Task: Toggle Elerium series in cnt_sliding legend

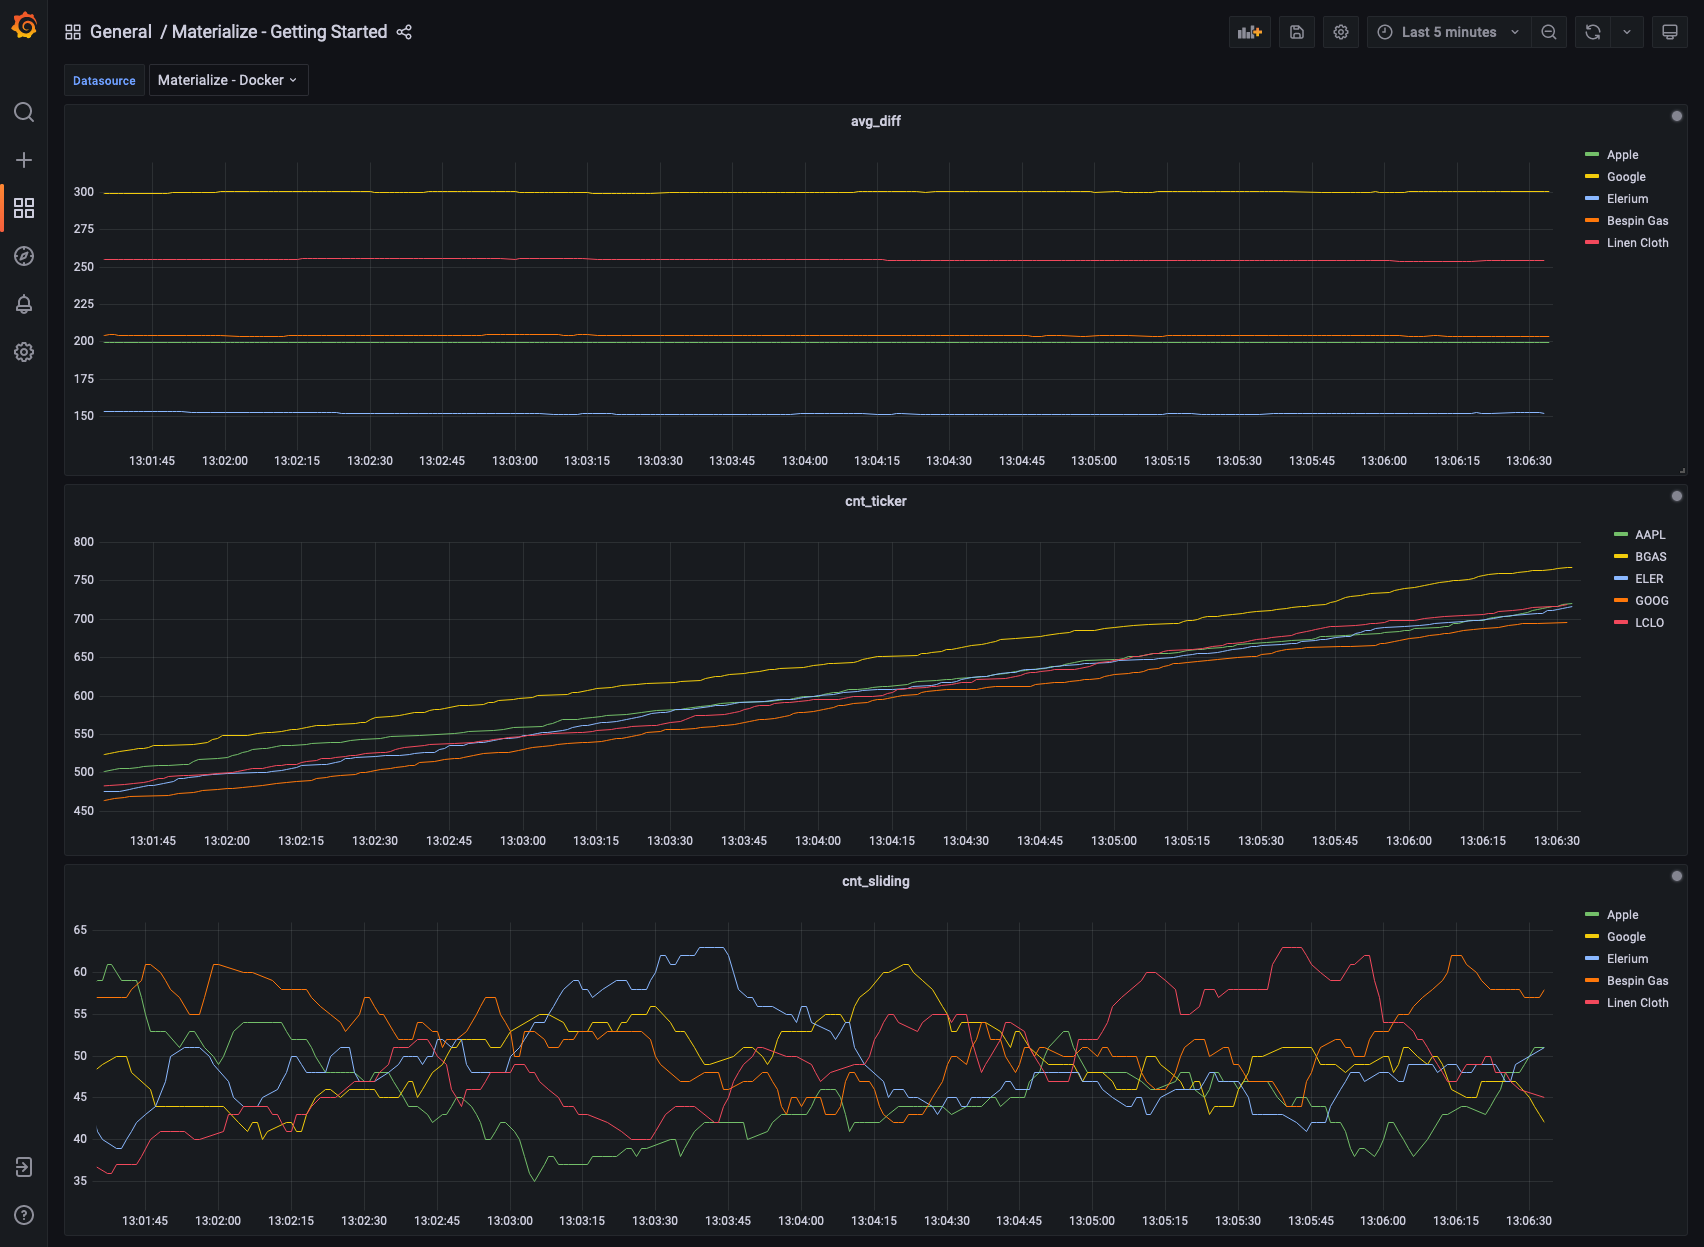Action: (1627, 959)
